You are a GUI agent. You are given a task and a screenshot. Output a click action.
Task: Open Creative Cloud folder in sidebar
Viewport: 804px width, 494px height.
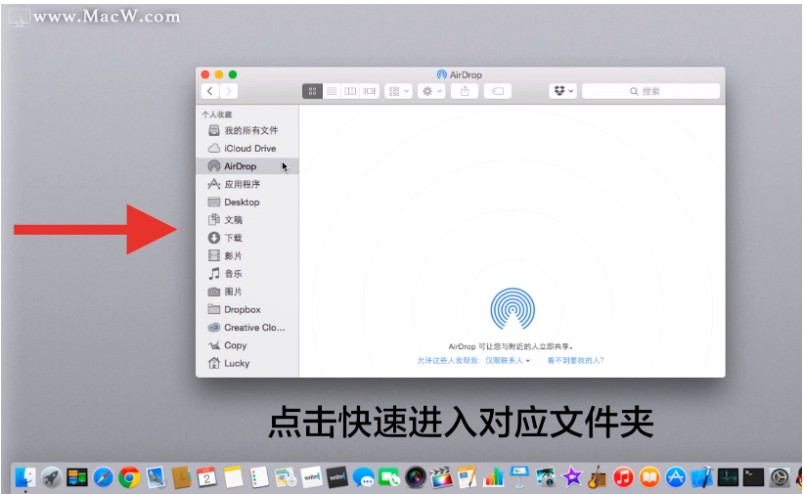247,328
